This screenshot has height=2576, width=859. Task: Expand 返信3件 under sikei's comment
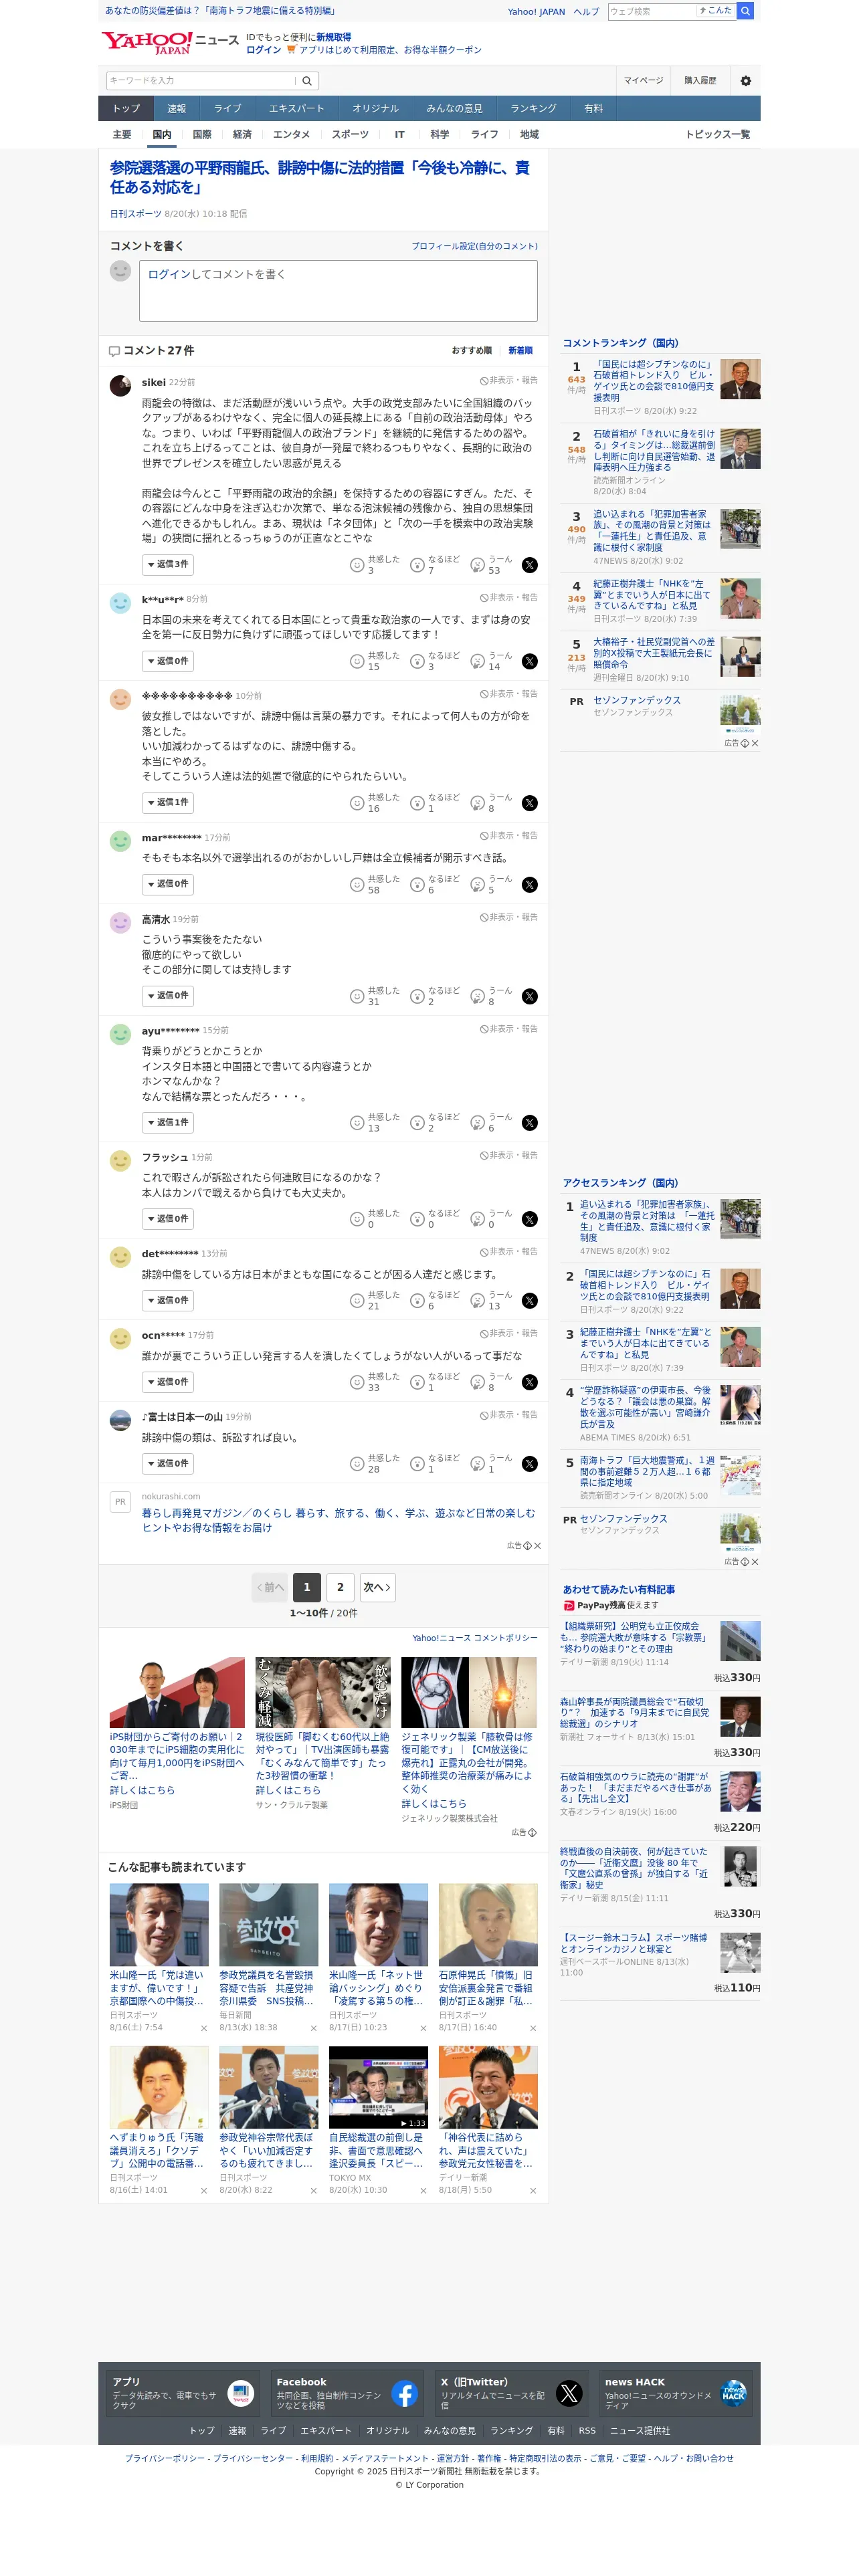tap(168, 564)
